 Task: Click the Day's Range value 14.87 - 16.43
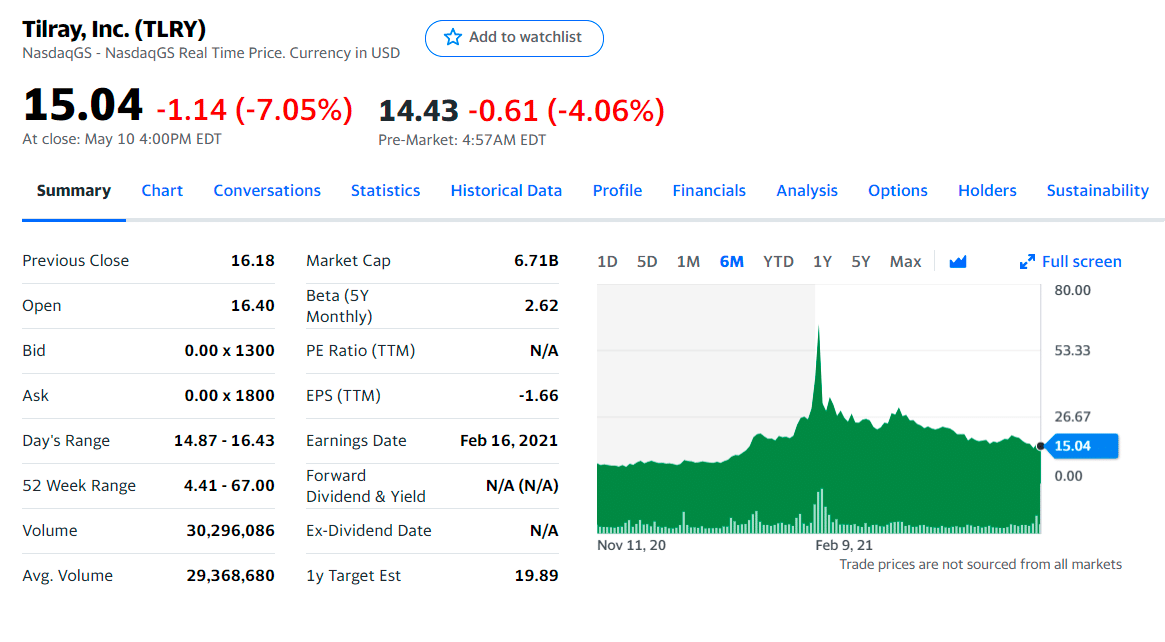[224, 441]
